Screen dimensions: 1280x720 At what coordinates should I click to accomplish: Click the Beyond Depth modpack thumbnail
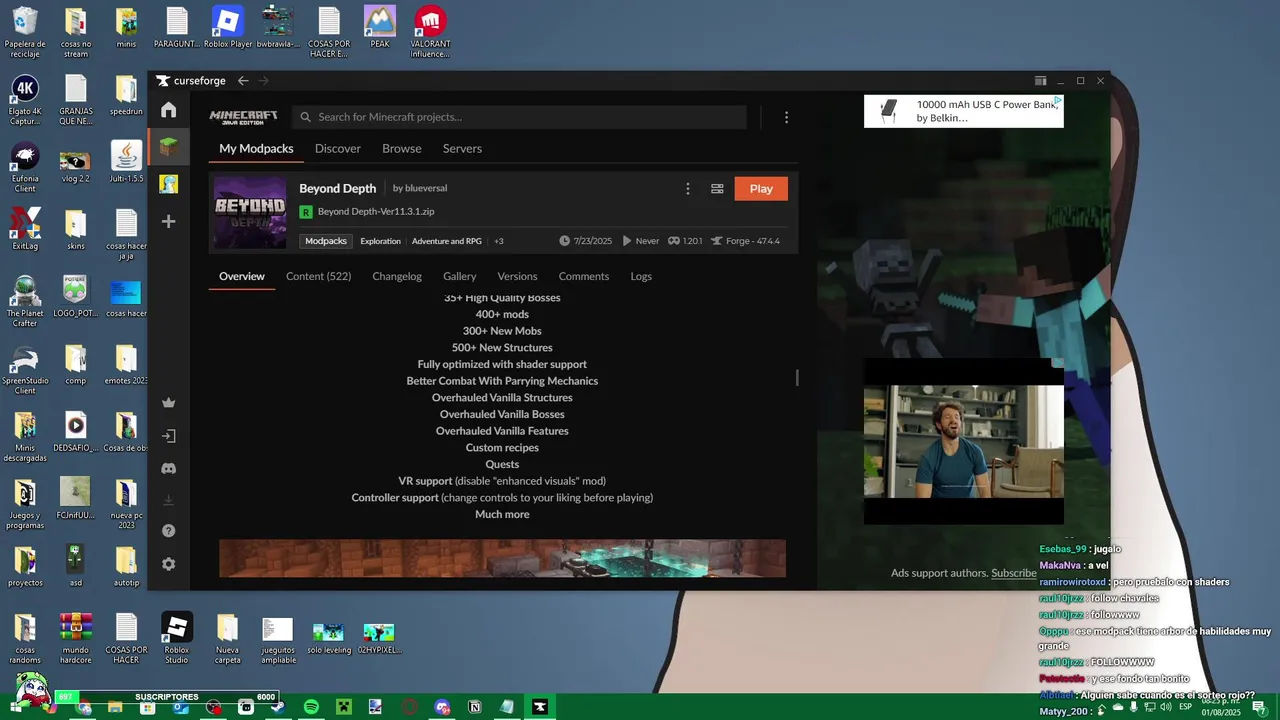250,212
